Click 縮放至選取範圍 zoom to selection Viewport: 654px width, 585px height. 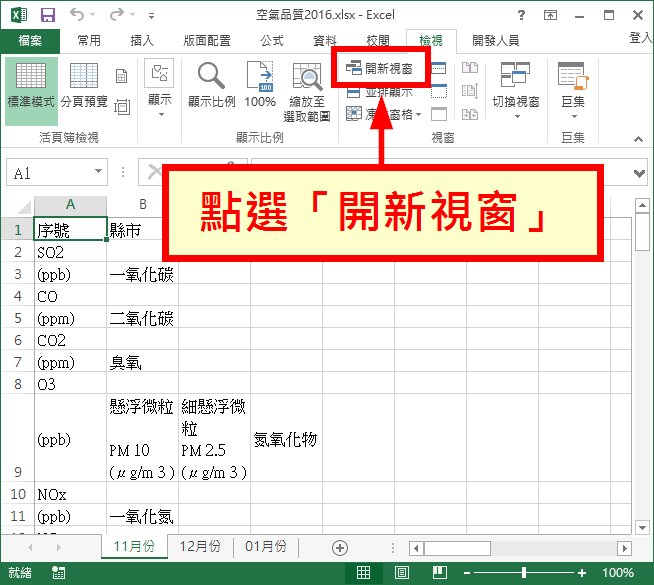307,93
